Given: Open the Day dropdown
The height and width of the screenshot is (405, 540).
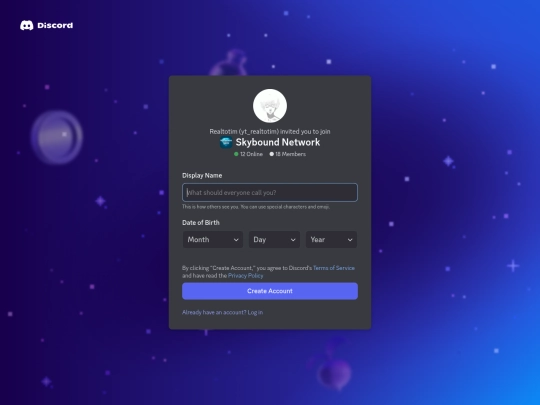Looking at the screenshot, I should click(274, 240).
